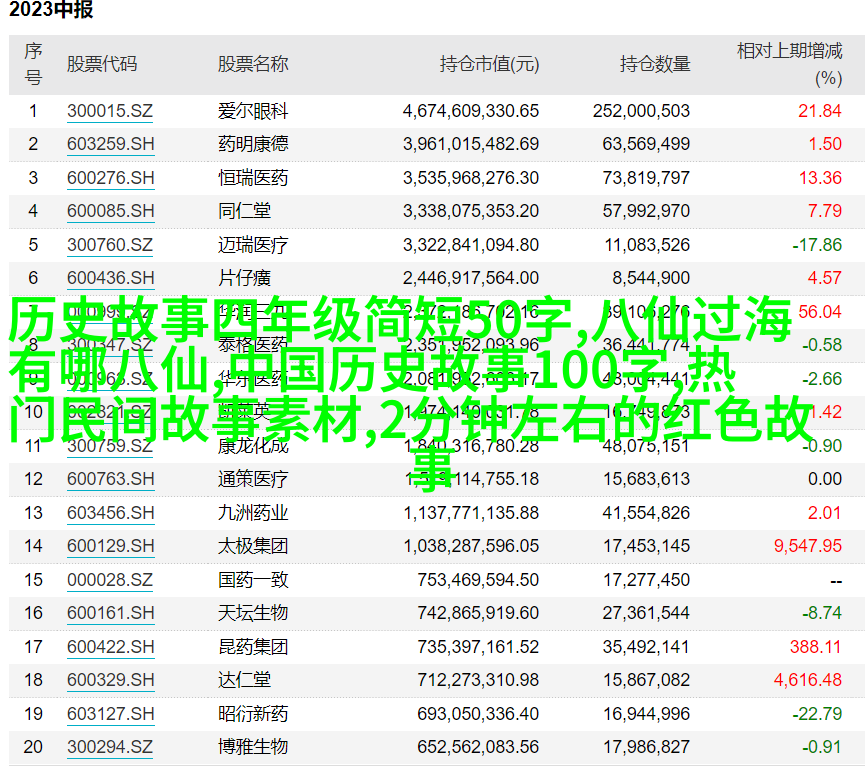This screenshot has height=776, width=865.
Task: Click stock code 600436.SH
Action: click(x=110, y=278)
